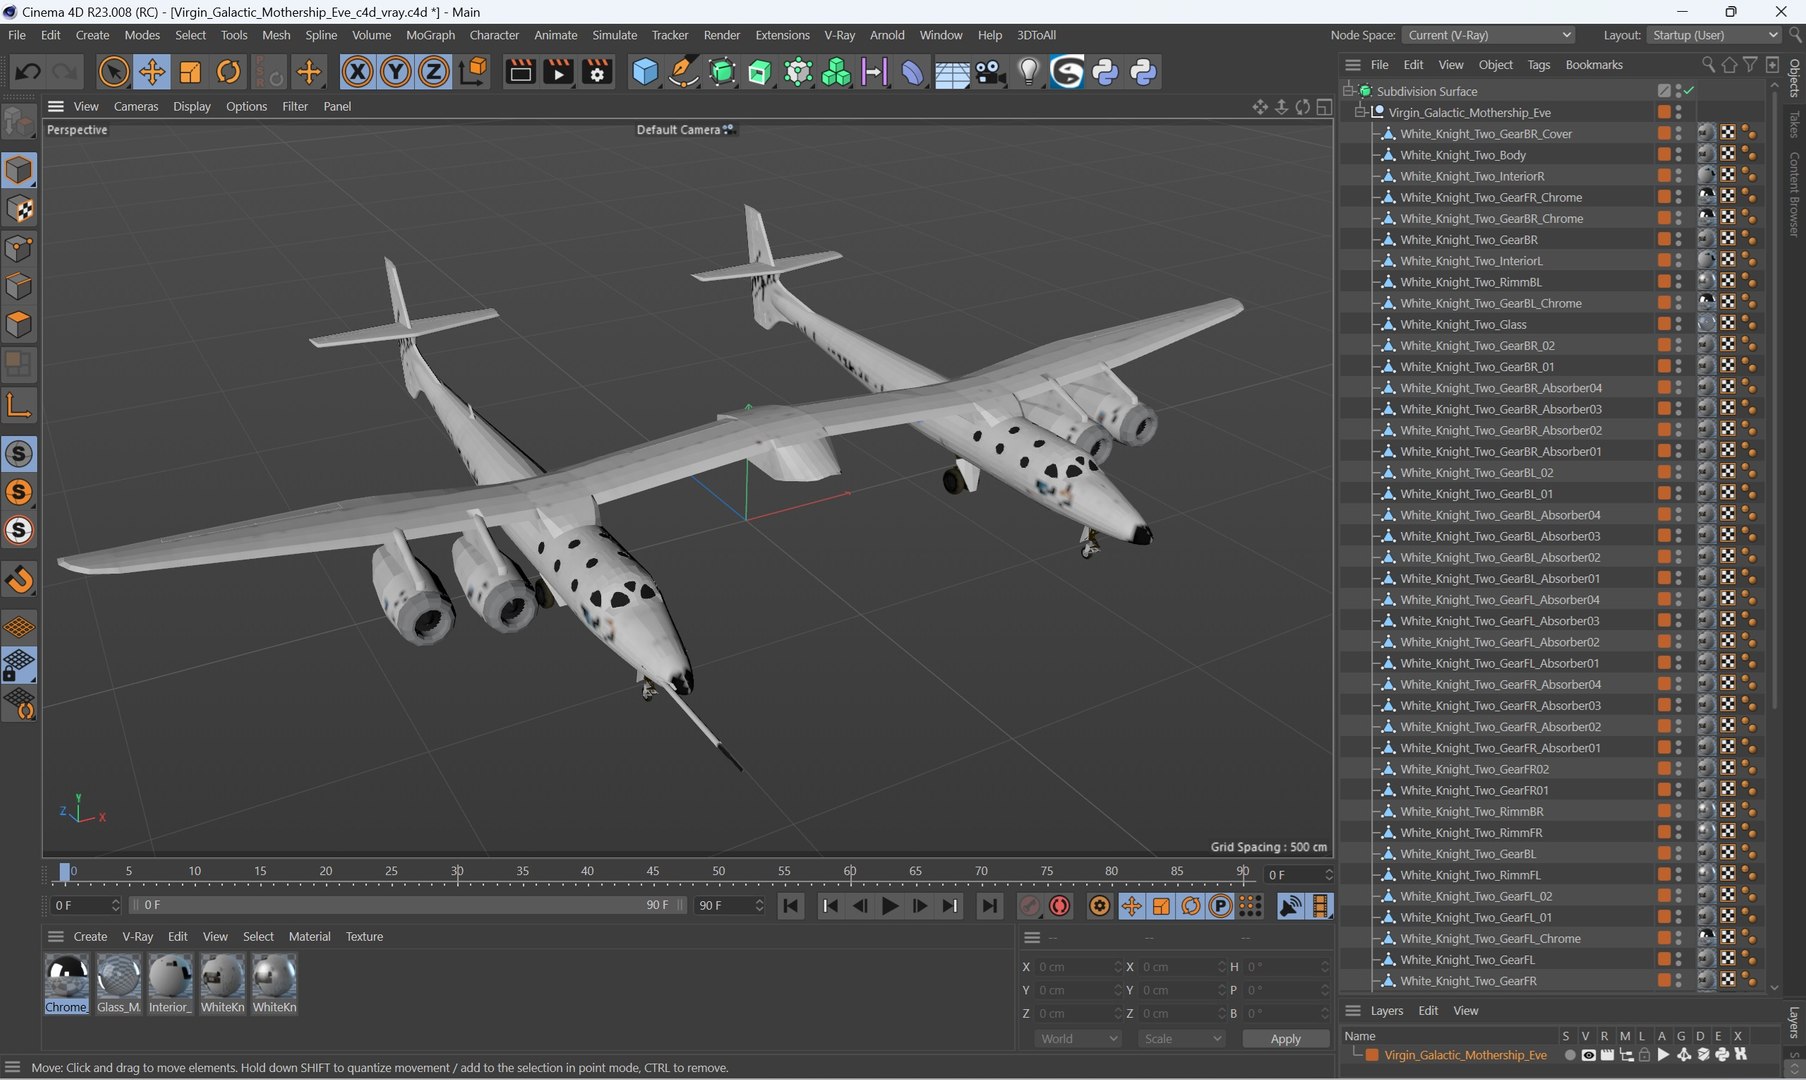Activate the Scale tool
The image size is (1806, 1080).
pos(190,71)
